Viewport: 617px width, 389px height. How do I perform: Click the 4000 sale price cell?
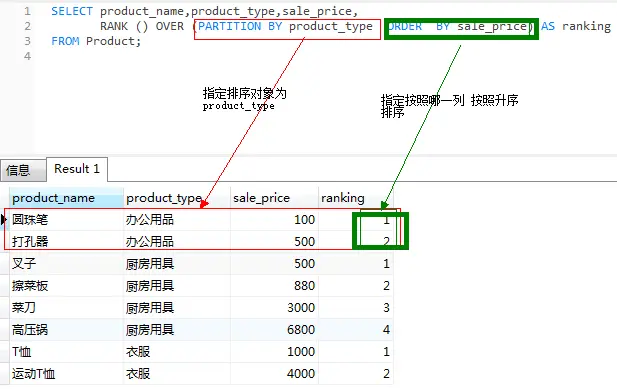coord(274,374)
